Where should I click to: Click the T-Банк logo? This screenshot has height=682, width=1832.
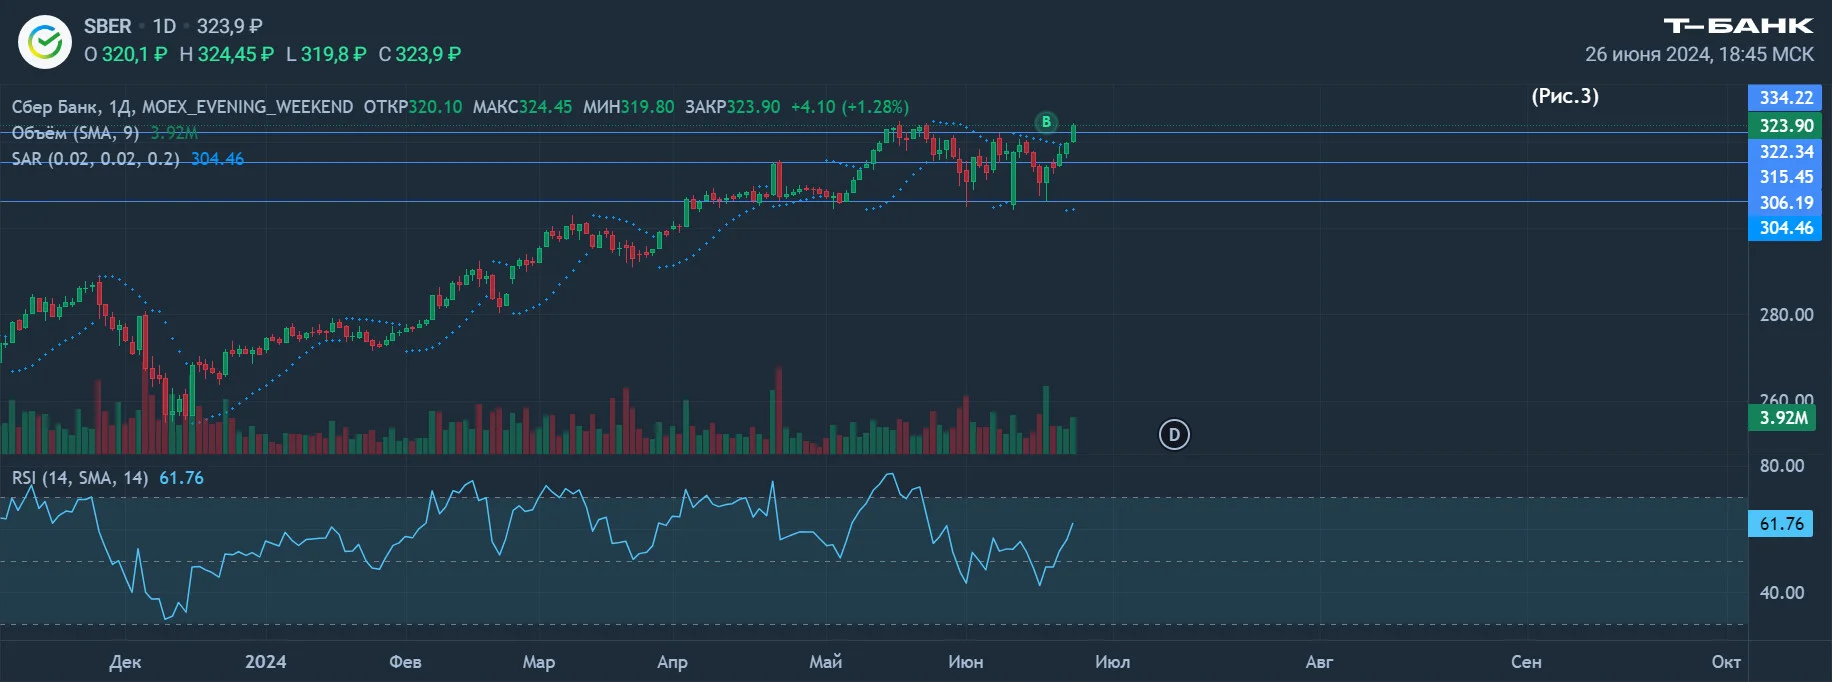pos(1738,26)
